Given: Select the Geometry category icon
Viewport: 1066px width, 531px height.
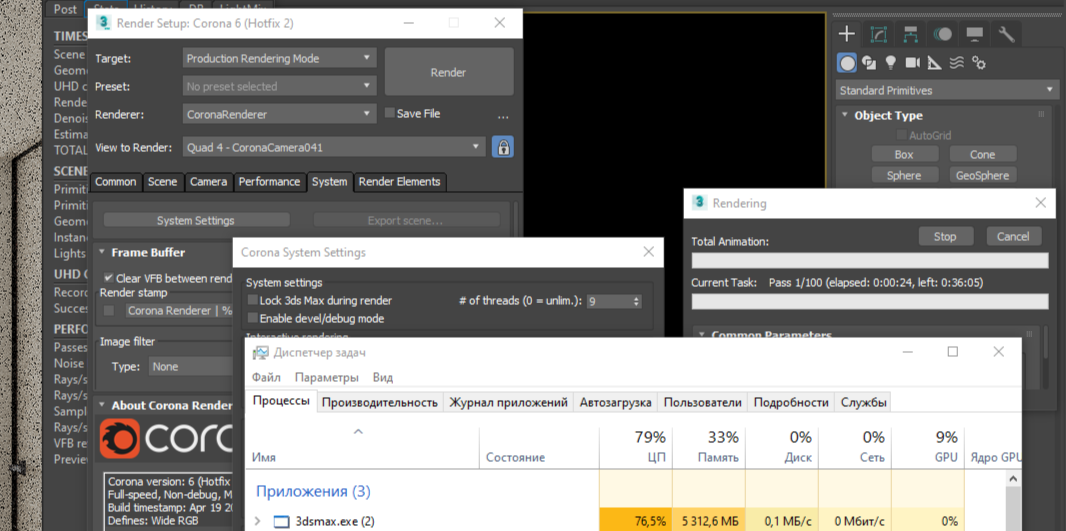Looking at the screenshot, I should (846, 63).
